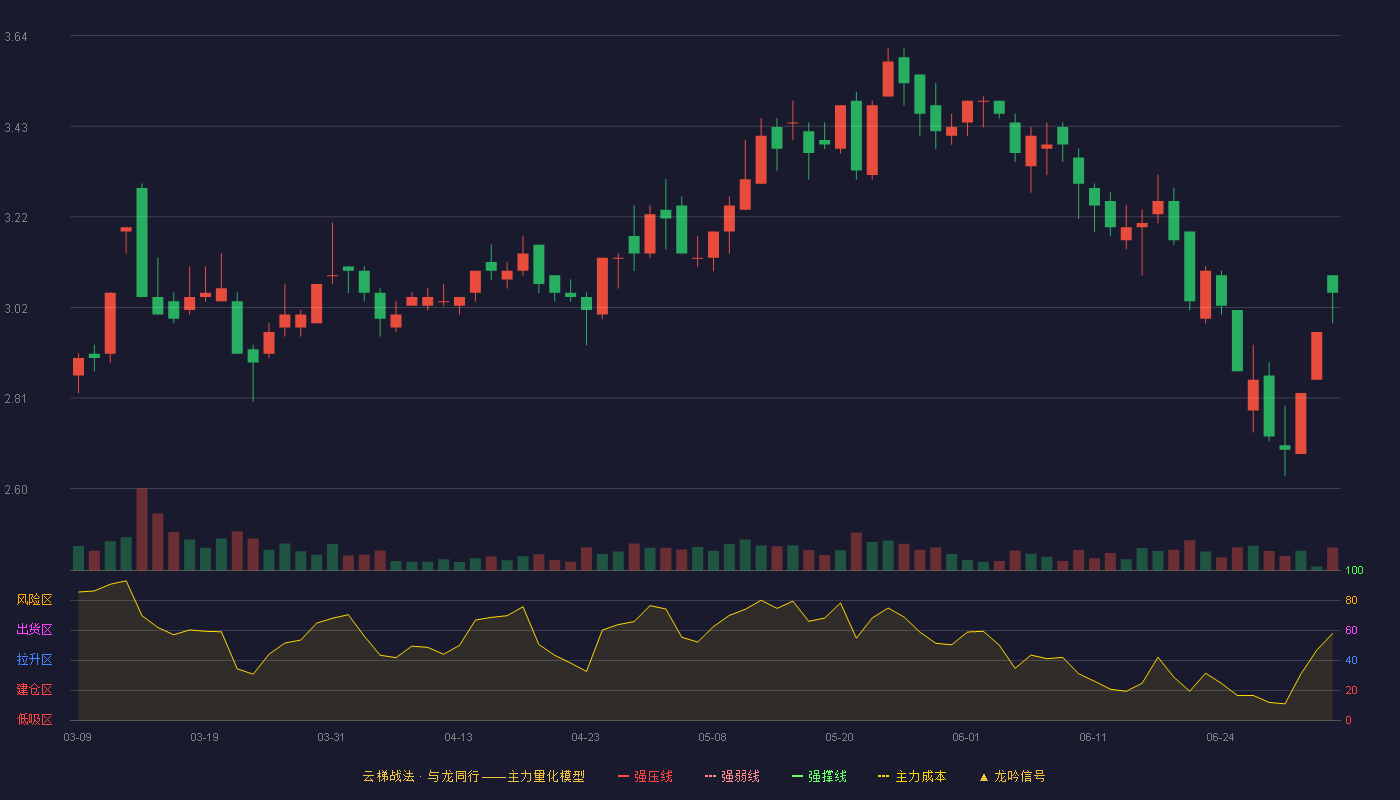Click the first red candlestick above 03-09
This screenshot has width=1400, height=800.
(x=78, y=367)
